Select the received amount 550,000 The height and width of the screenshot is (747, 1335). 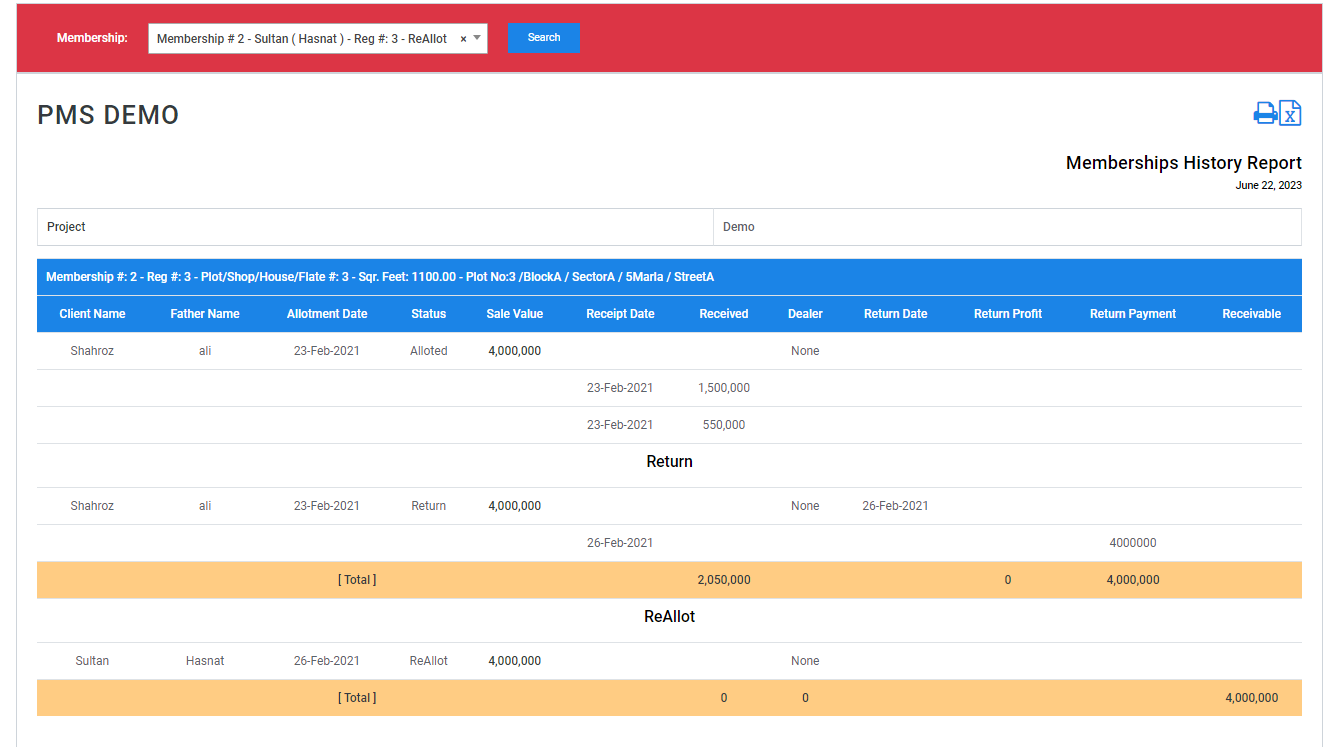point(724,425)
